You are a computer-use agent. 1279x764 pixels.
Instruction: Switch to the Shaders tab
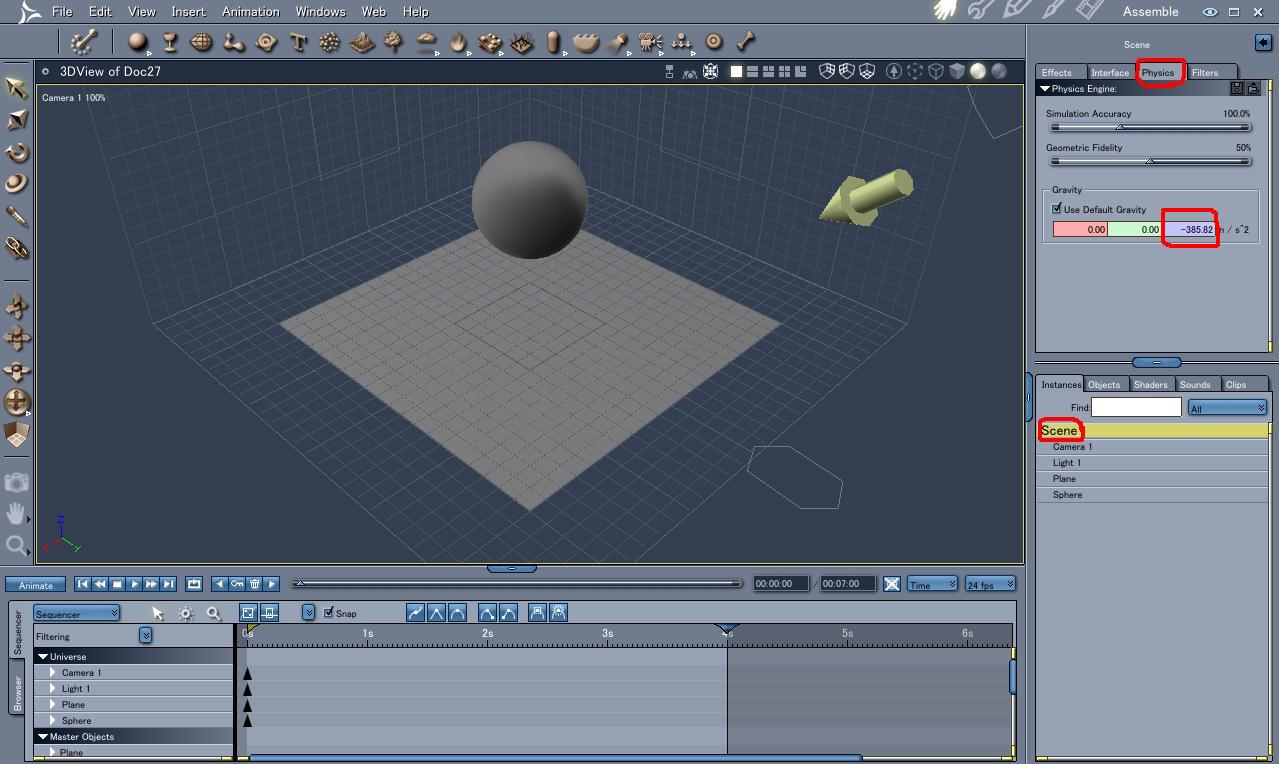1150,384
